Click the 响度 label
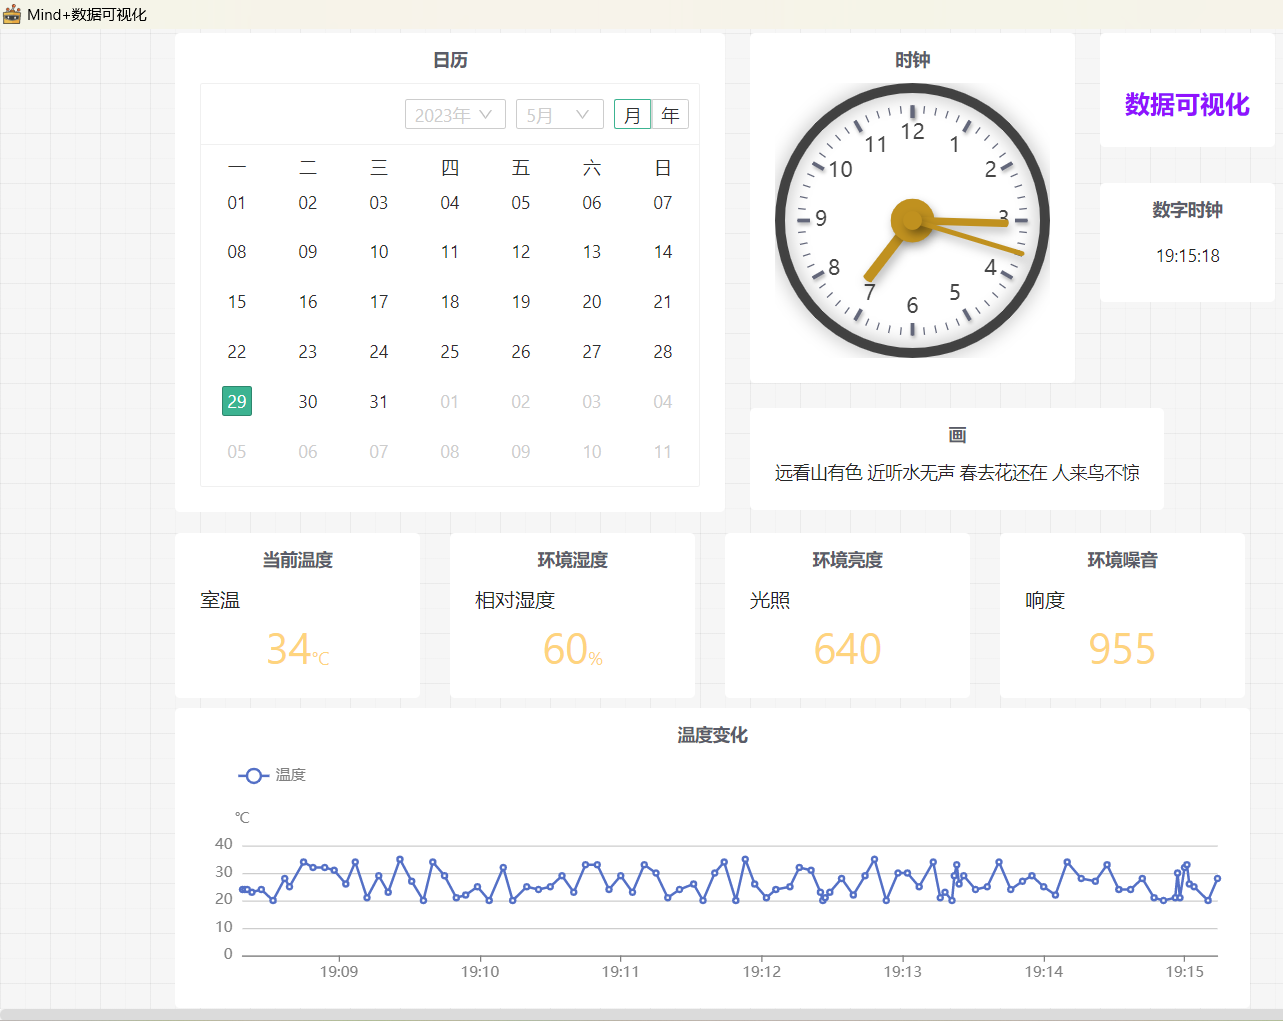This screenshot has height=1021, width=1283. [x=1045, y=600]
